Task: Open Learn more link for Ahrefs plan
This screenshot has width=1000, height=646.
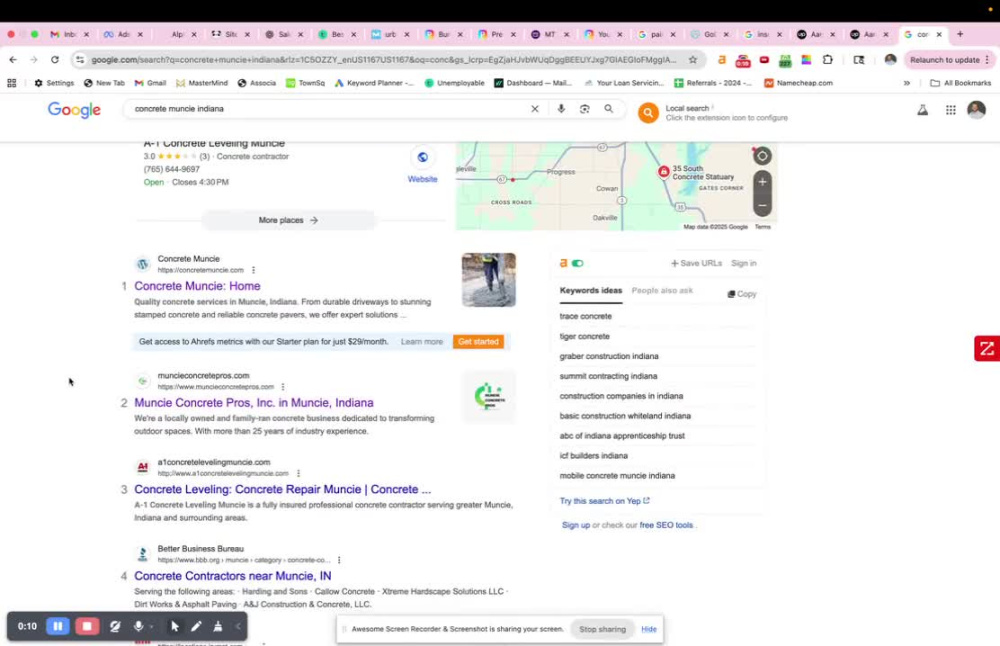Action: click(422, 342)
